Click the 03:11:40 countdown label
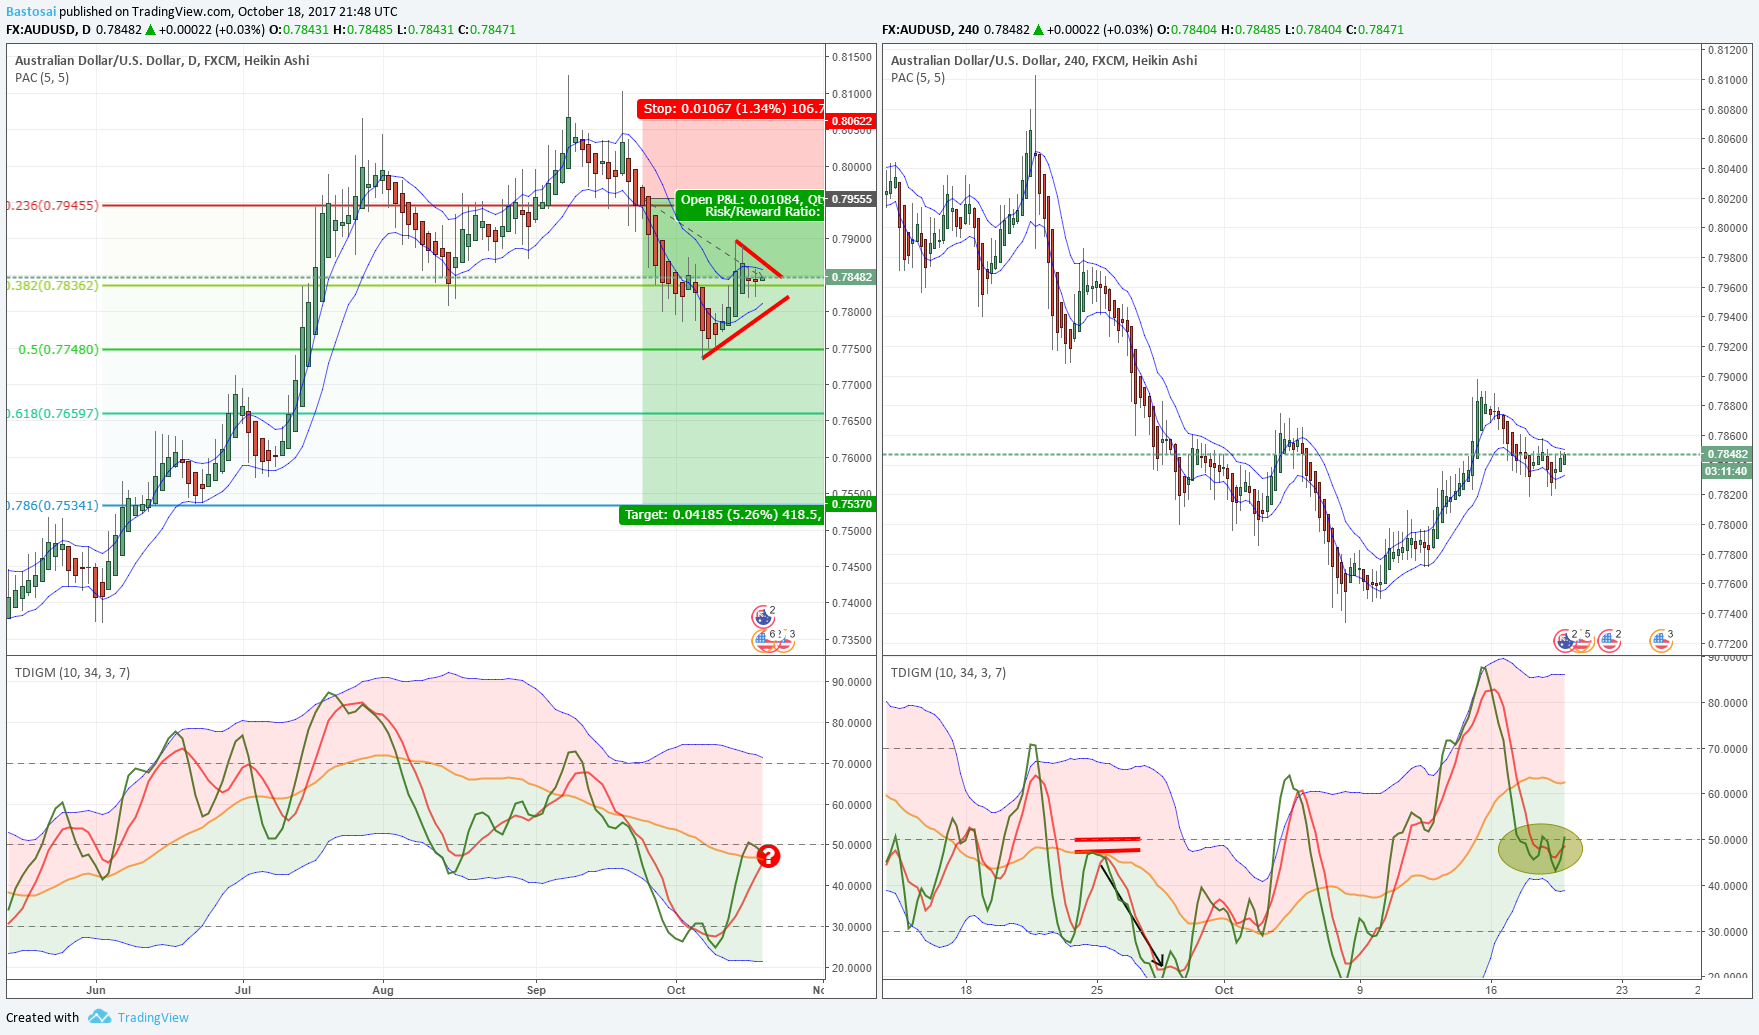1759x1035 pixels. [1727, 471]
